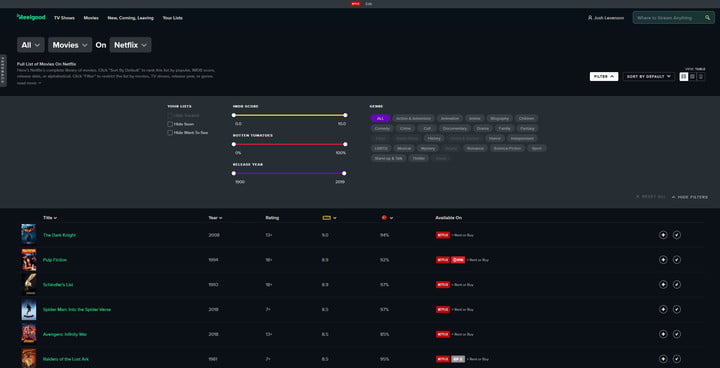
Task: Open The Dark Knight title link
Action: (59, 235)
